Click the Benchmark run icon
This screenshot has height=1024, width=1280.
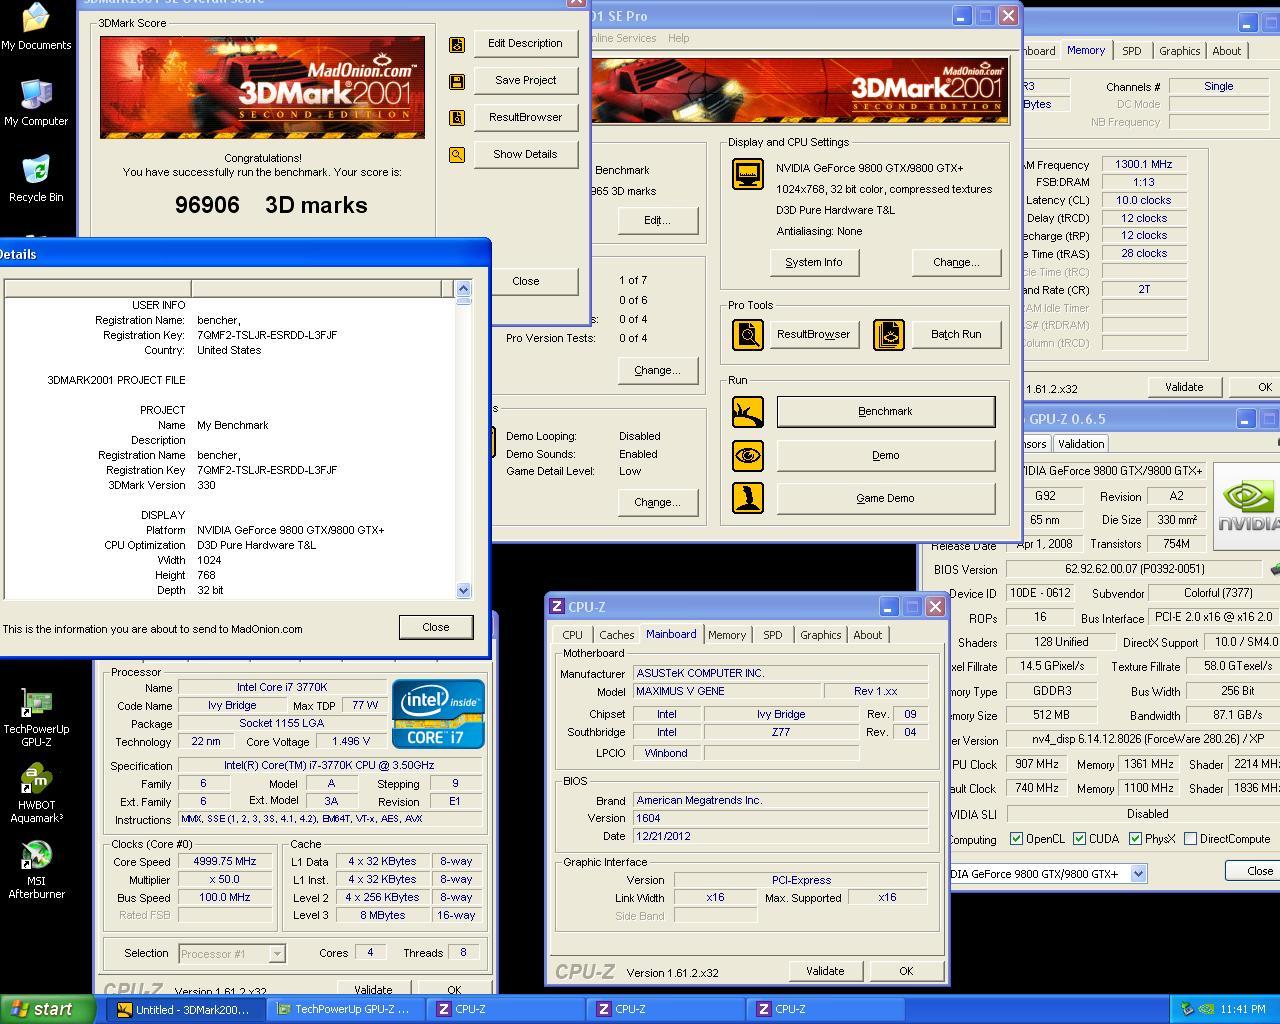(748, 411)
